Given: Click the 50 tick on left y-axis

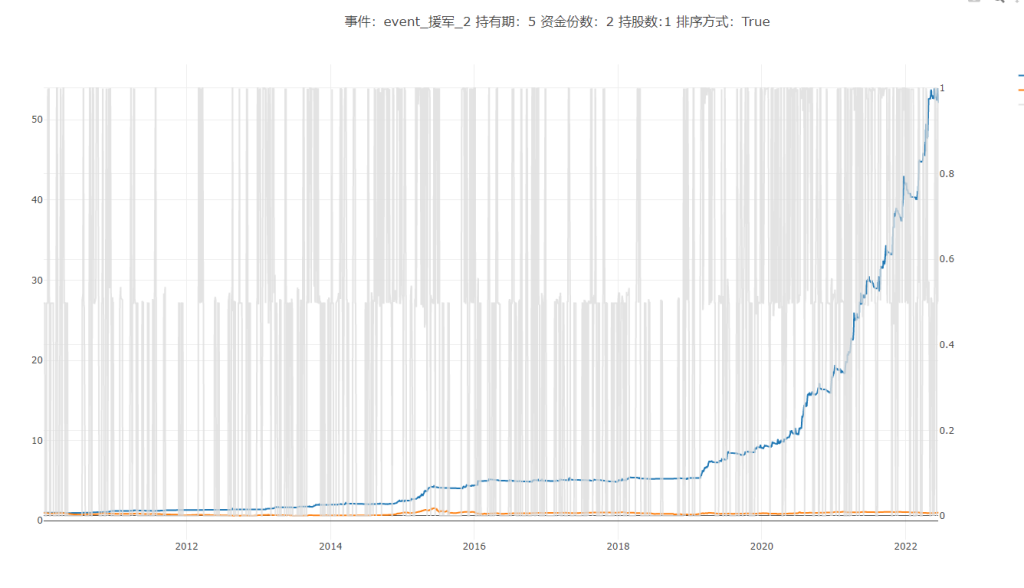Looking at the screenshot, I should click(36, 119).
